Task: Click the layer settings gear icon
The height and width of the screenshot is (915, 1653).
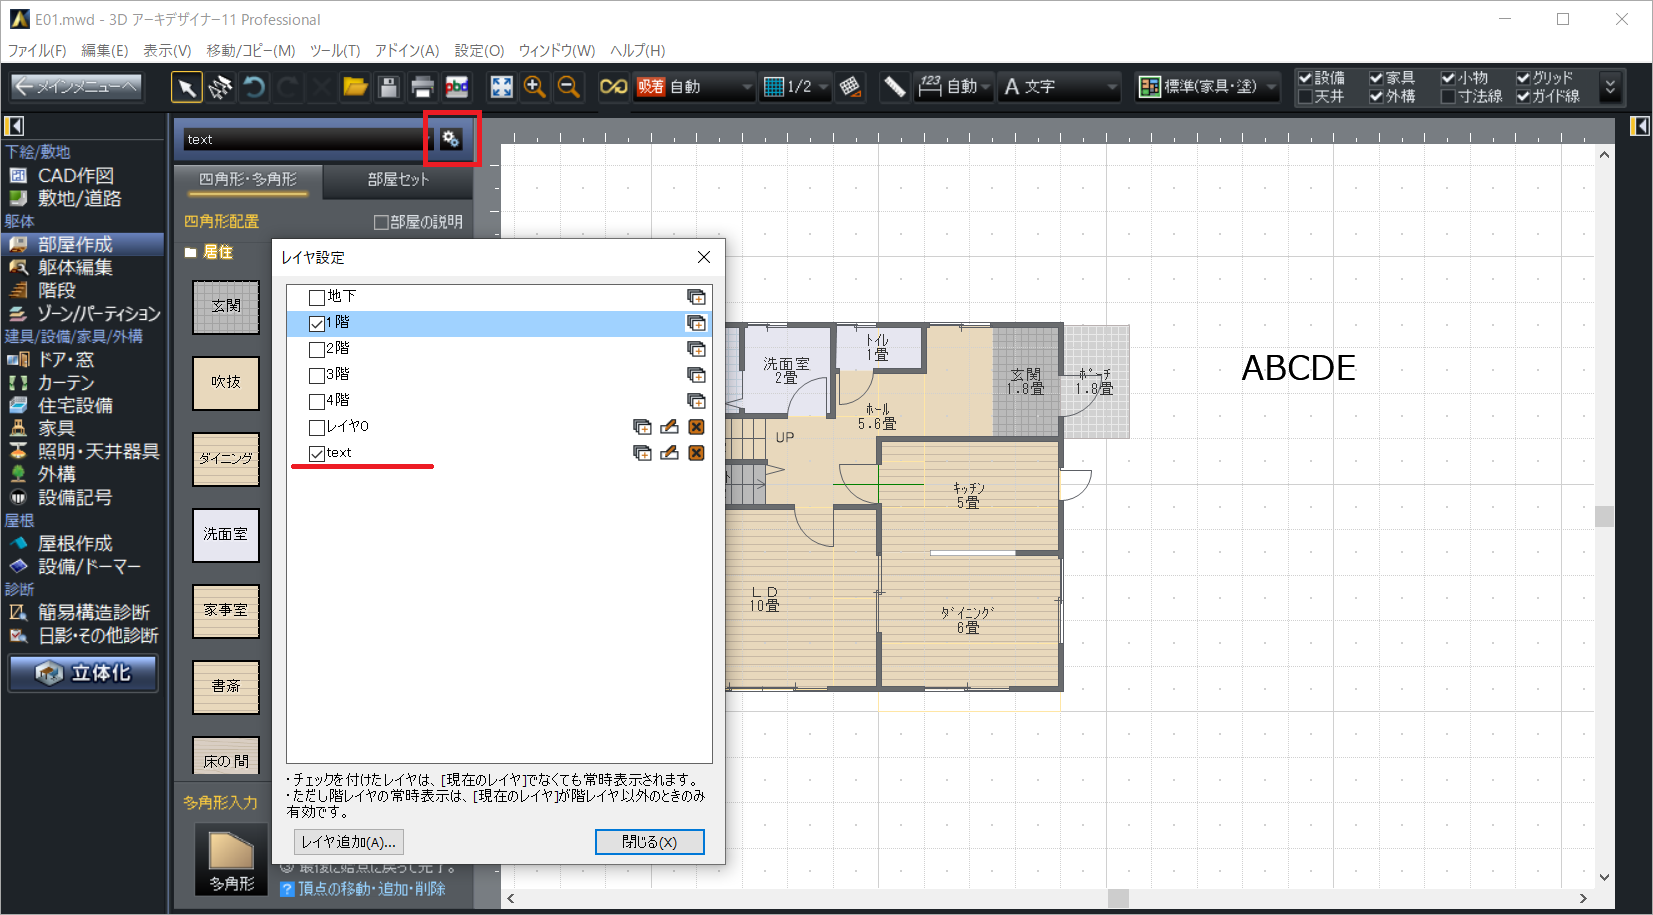Action: click(x=451, y=139)
